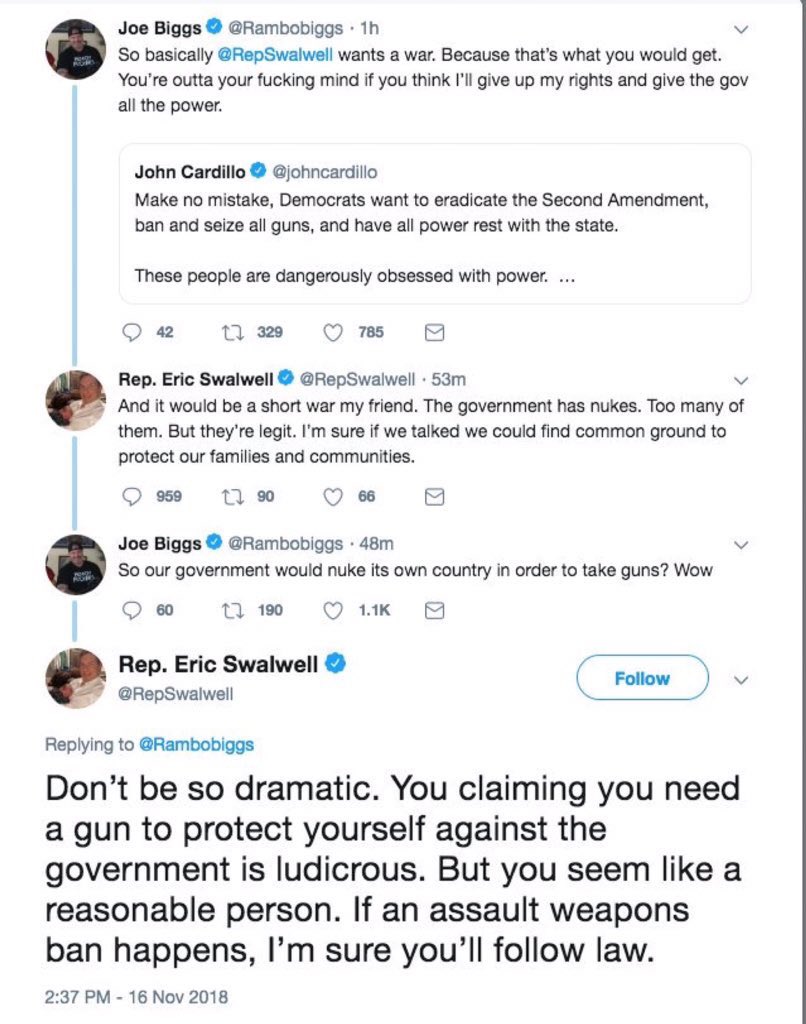Reply to Swalwell's nukes tweet
This screenshot has width=806, height=1024.
tap(131, 497)
